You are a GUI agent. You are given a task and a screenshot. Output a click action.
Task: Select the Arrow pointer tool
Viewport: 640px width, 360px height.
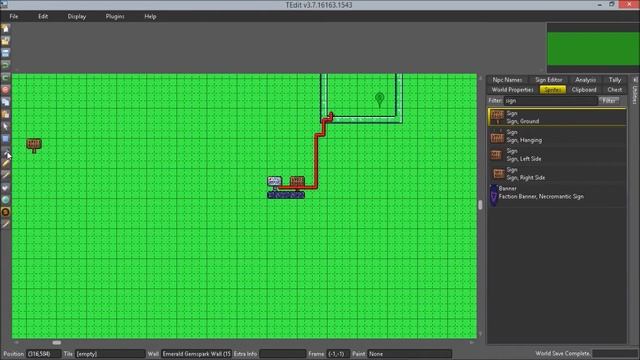(x=6, y=127)
